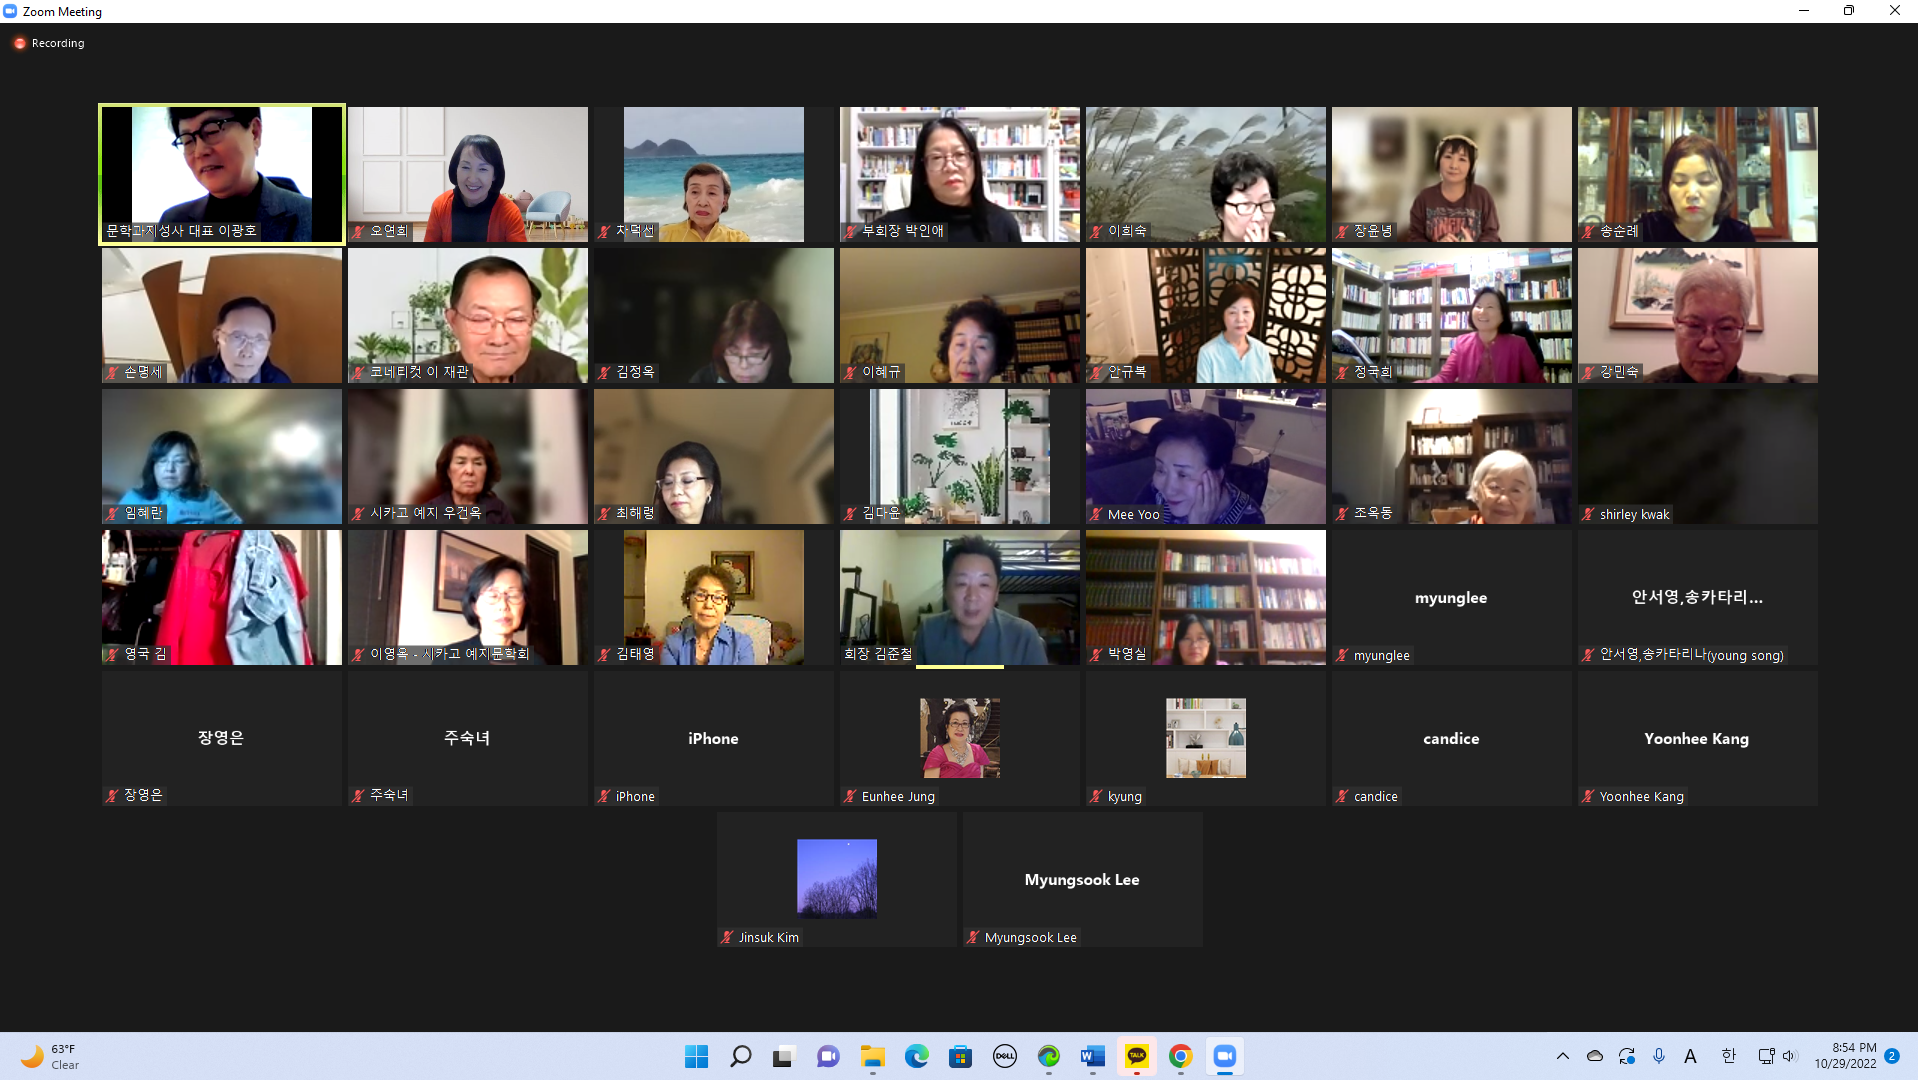Click the microphone in-use tray icon
Image resolution: width=1918 pixels, height=1080 pixels.
(x=1659, y=1056)
